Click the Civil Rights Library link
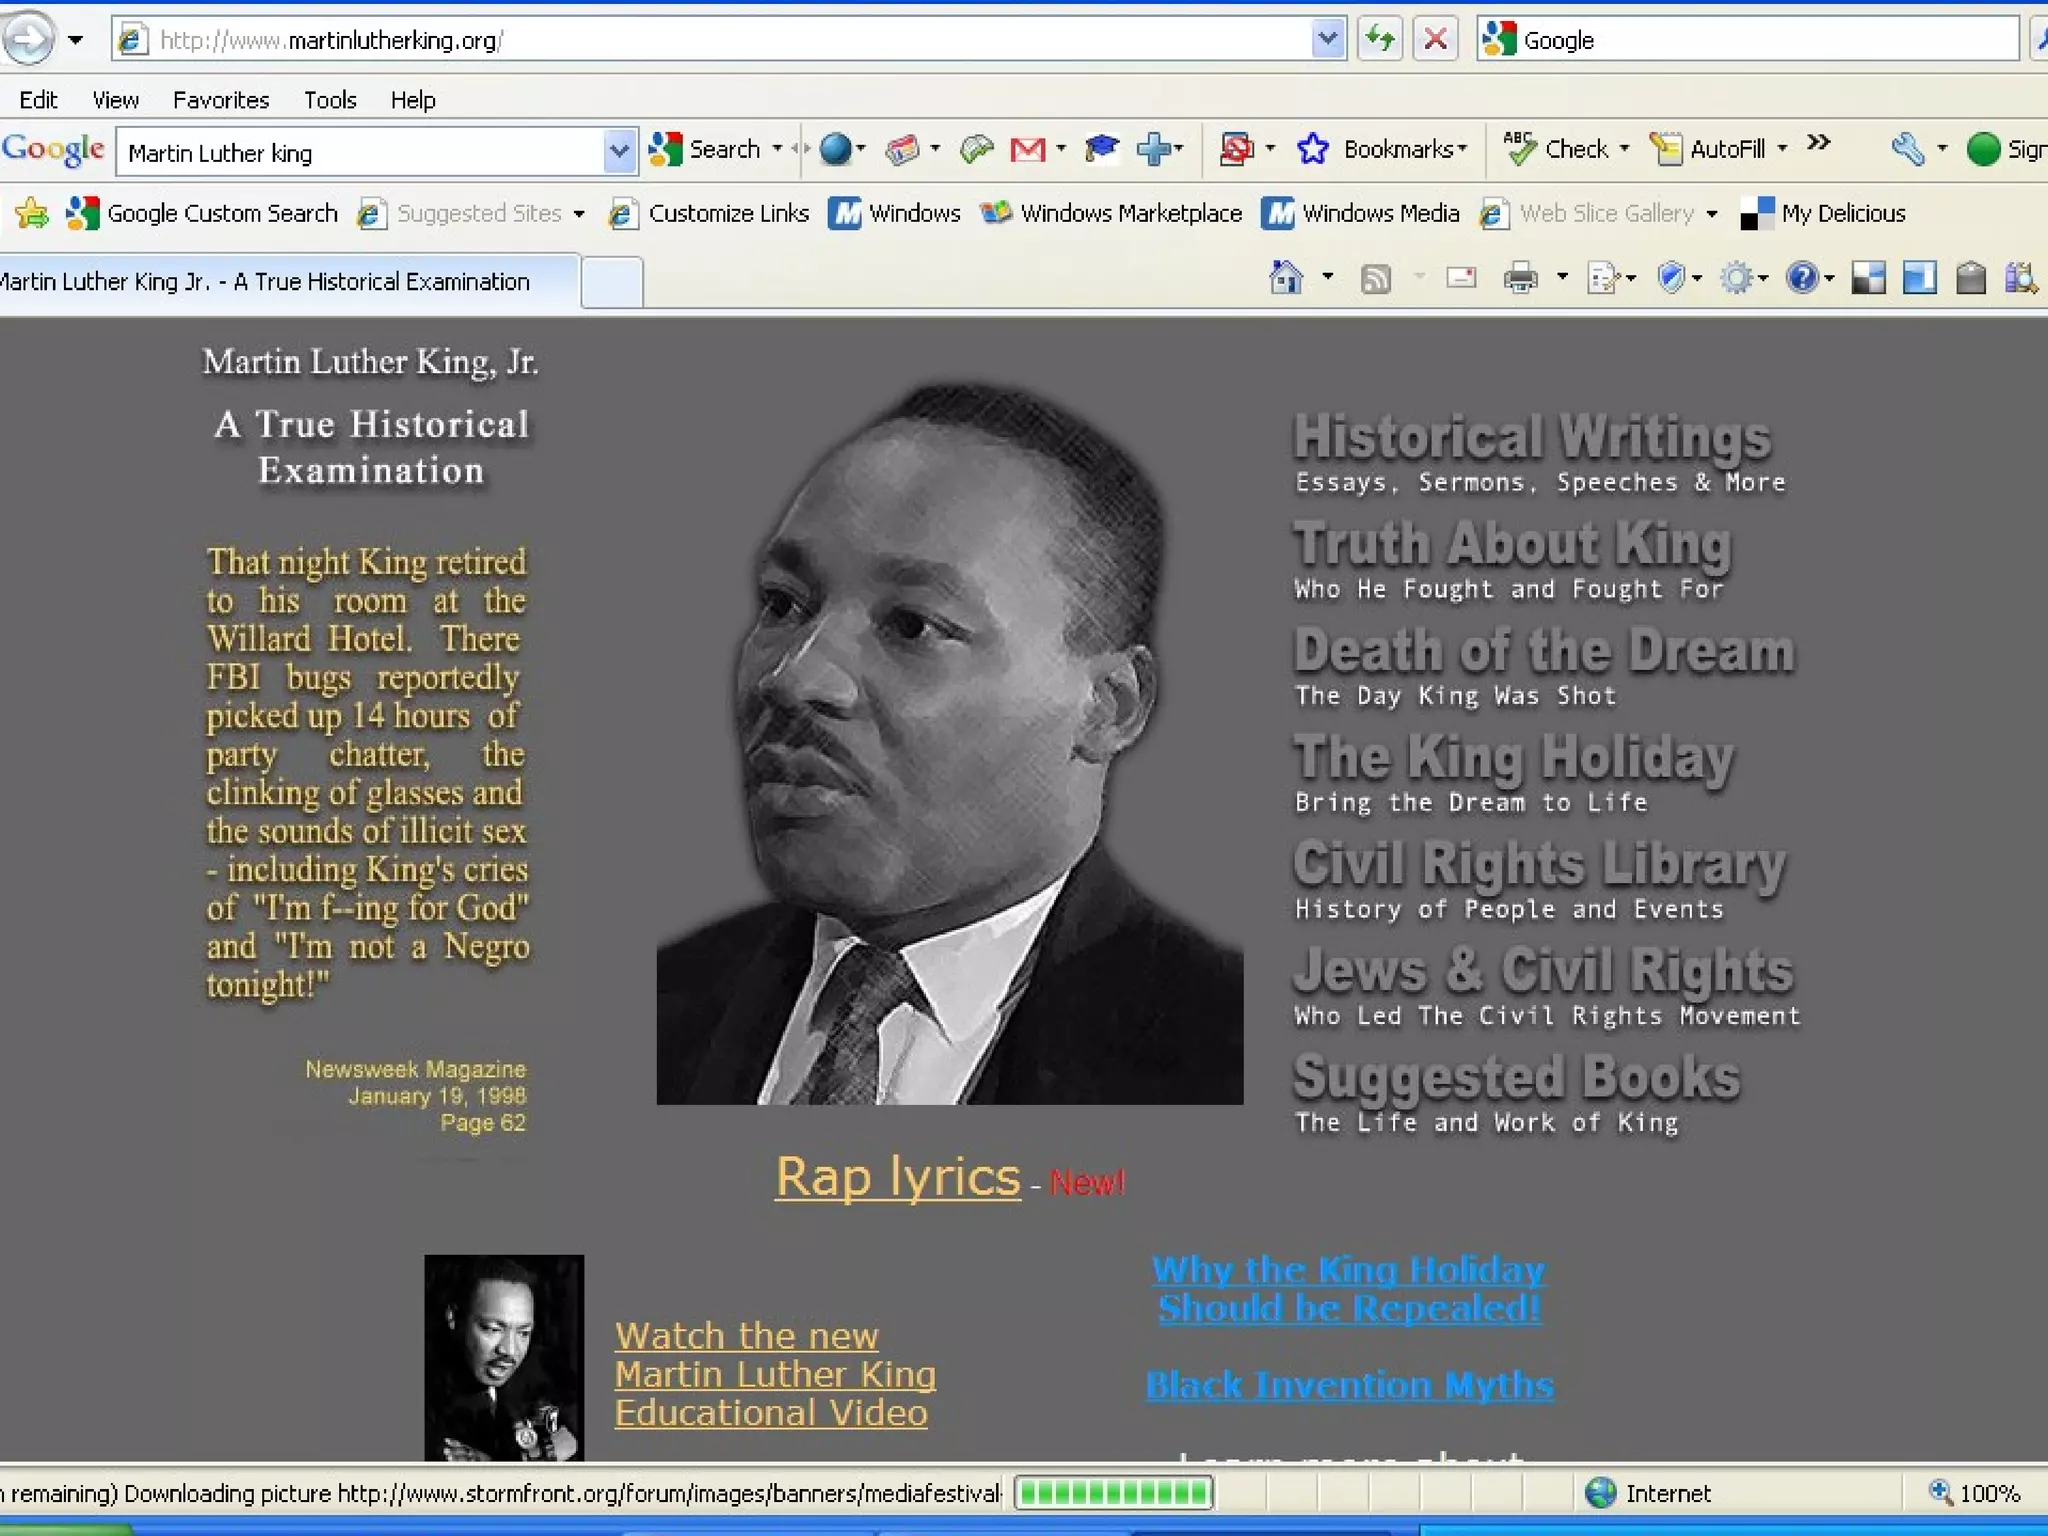This screenshot has width=2048, height=1536. click(1539, 865)
